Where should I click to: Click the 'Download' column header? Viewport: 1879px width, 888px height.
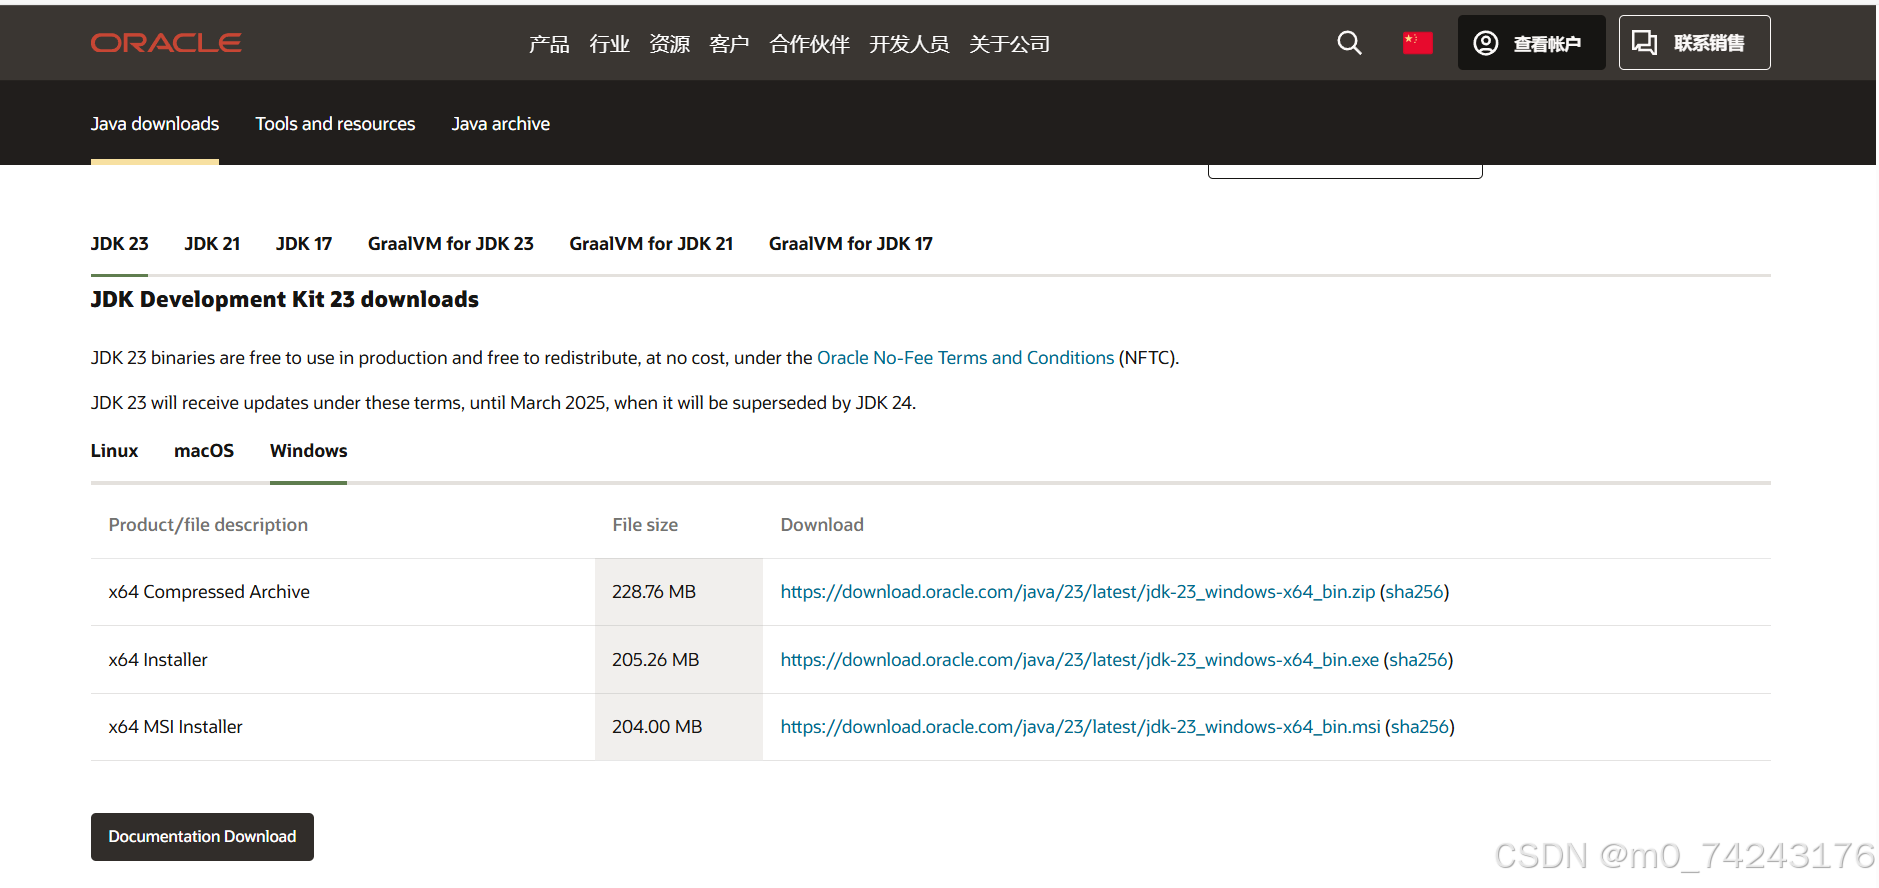point(822,525)
